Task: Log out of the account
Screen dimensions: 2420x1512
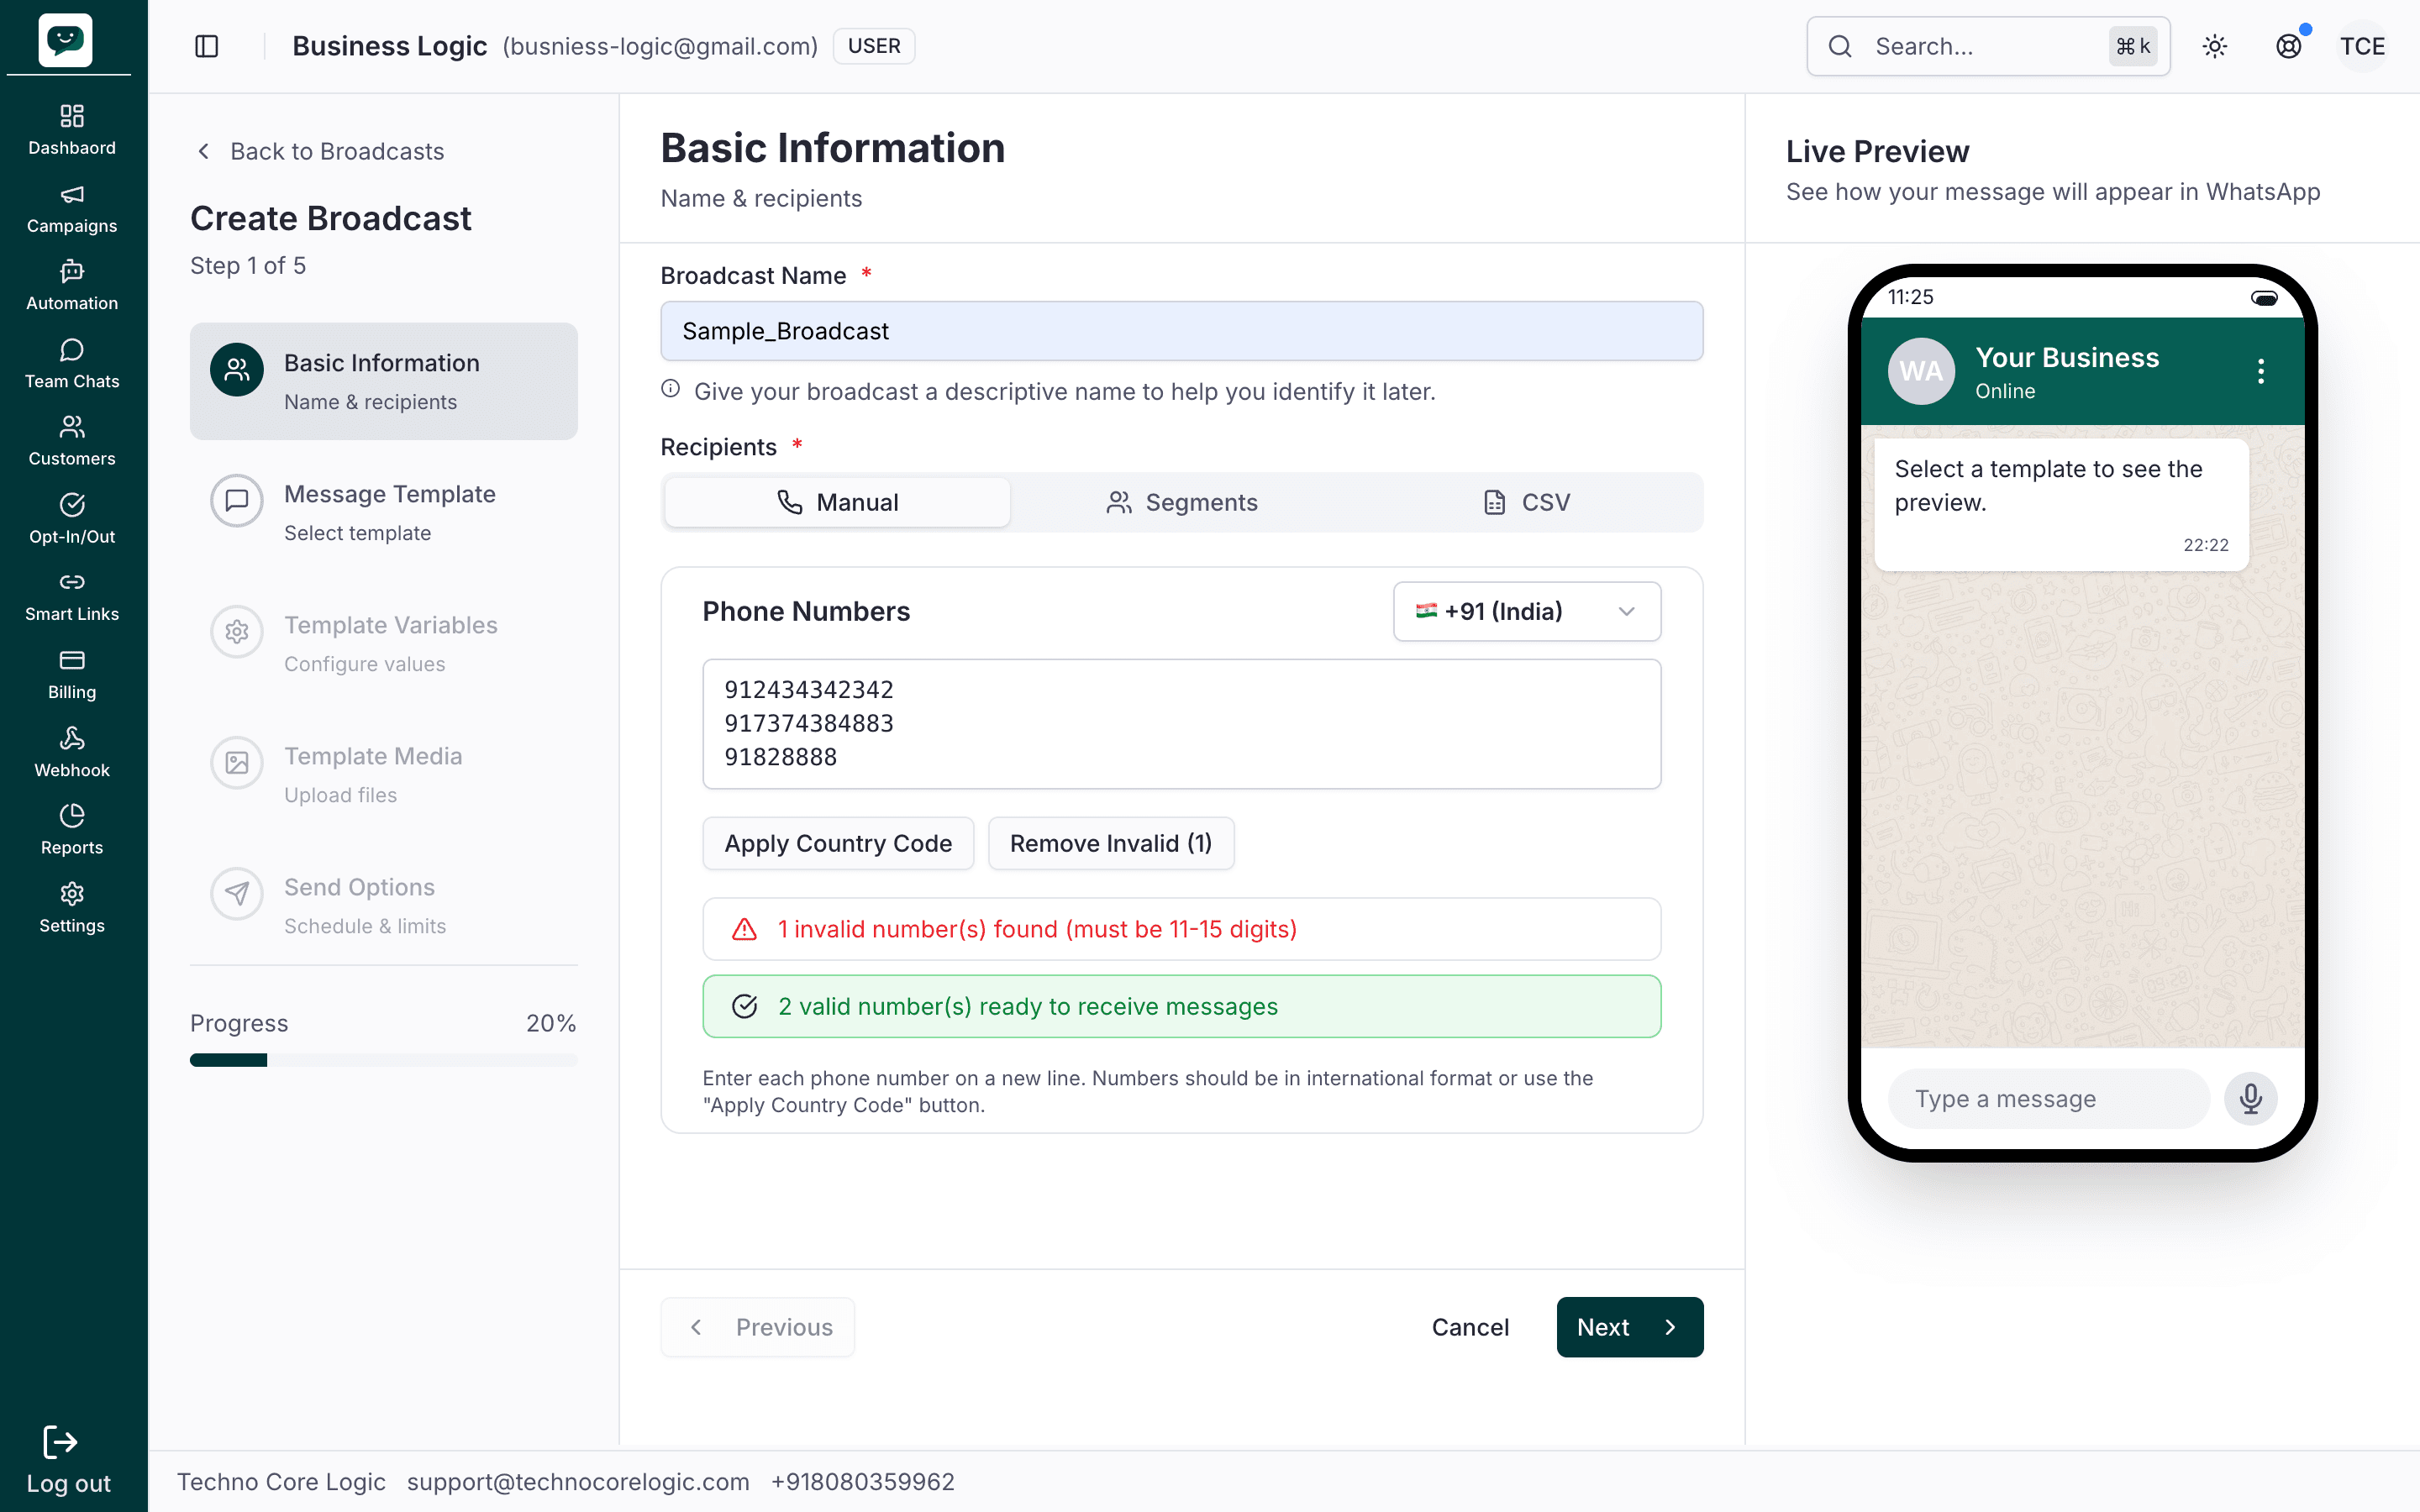Action: pyautogui.click(x=68, y=1460)
